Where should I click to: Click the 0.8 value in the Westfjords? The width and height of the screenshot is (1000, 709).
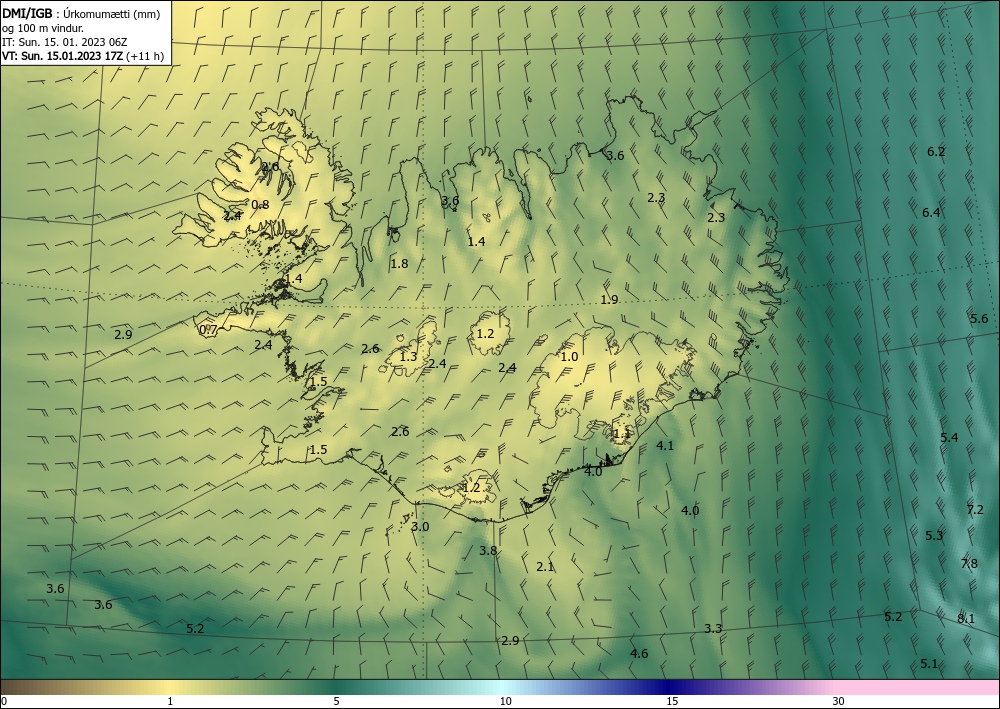(260, 205)
